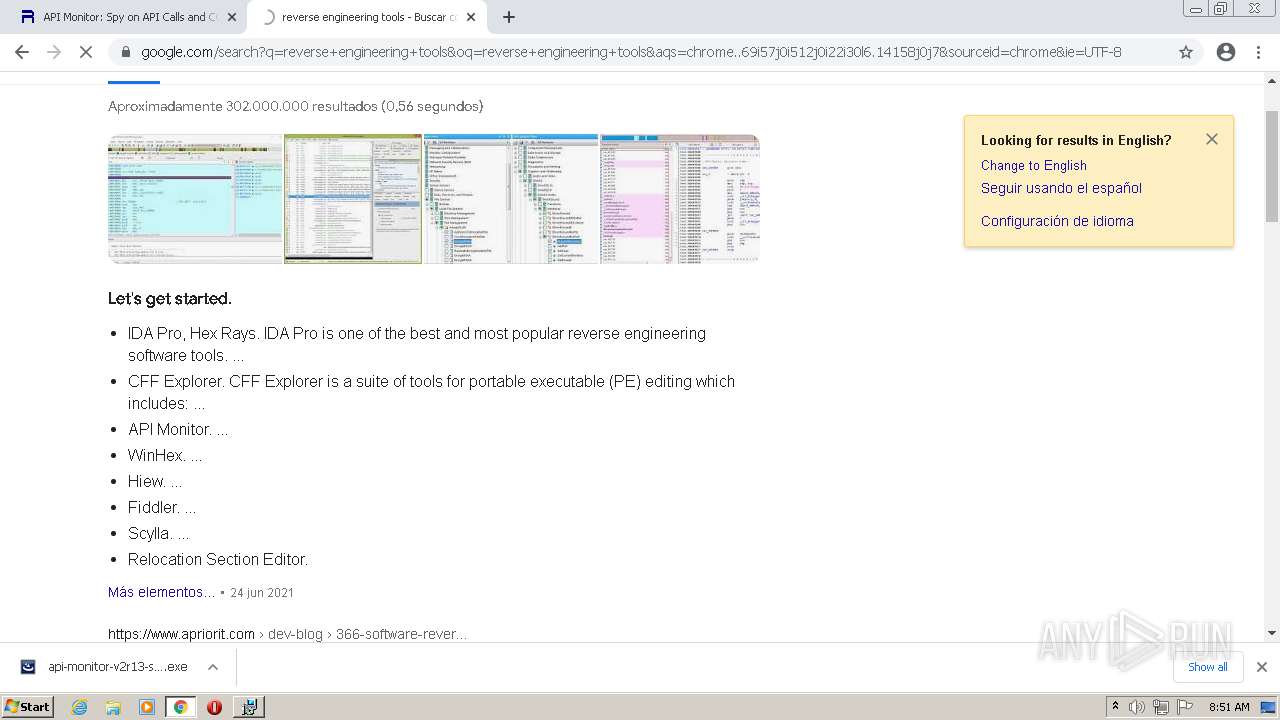This screenshot has height=720, width=1280.
Task: Open the Chrome three-dot menu
Action: coord(1258,52)
